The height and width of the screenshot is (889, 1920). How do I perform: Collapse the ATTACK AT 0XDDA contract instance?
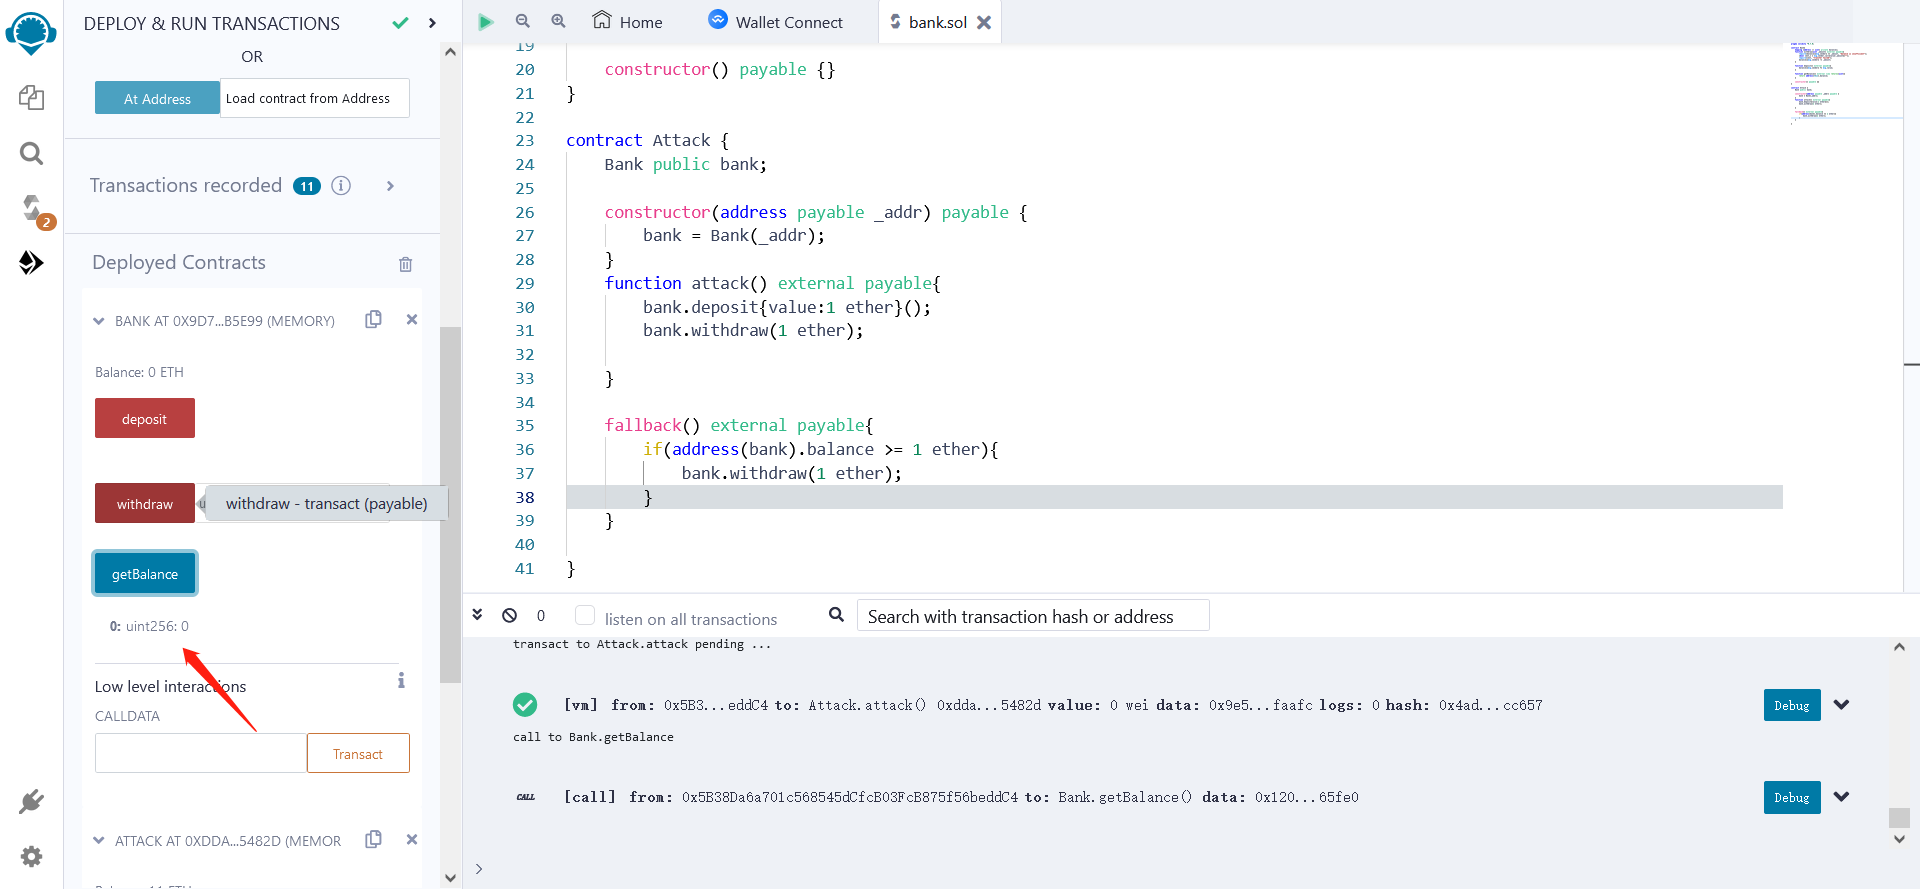point(98,841)
